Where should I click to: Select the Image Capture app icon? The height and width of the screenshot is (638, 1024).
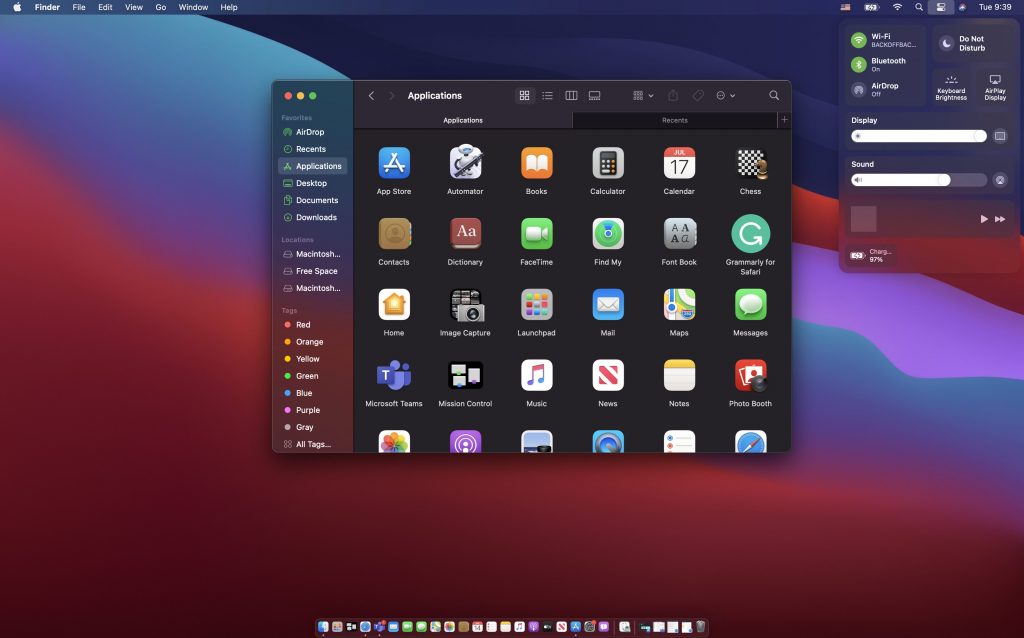pos(465,305)
